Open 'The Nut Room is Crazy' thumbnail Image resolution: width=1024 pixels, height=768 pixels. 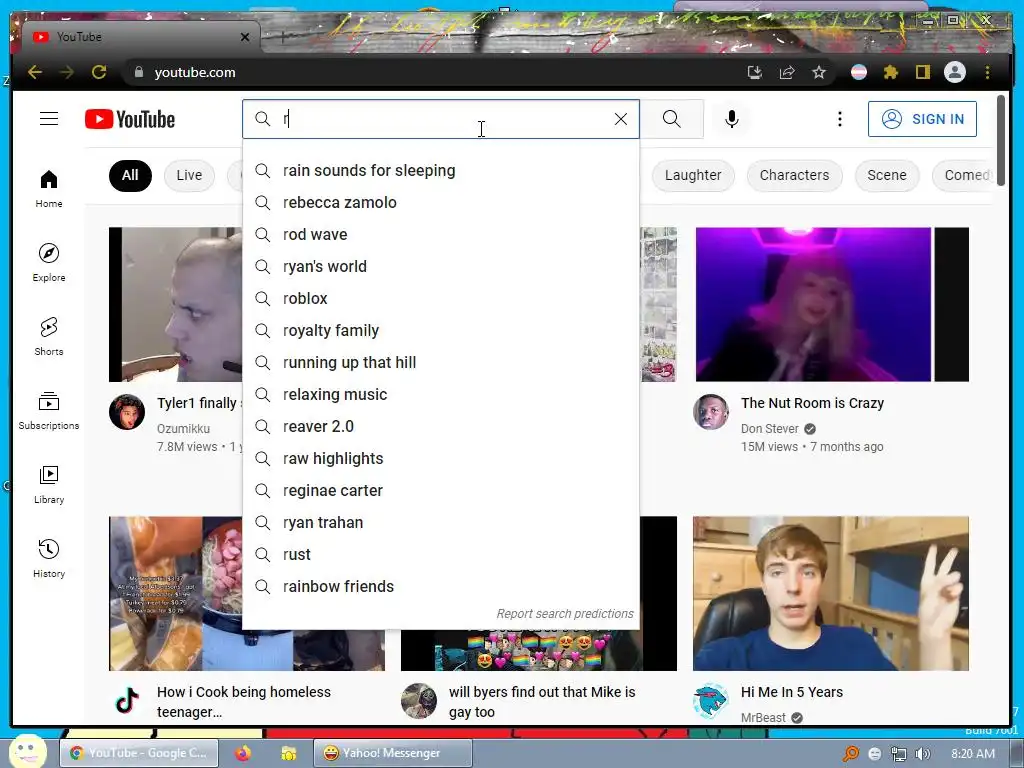[832, 304]
